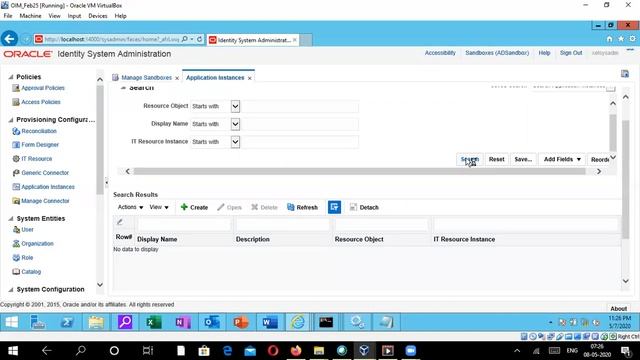Select the Application Instances tab
640x360 pixels.
(x=215, y=78)
